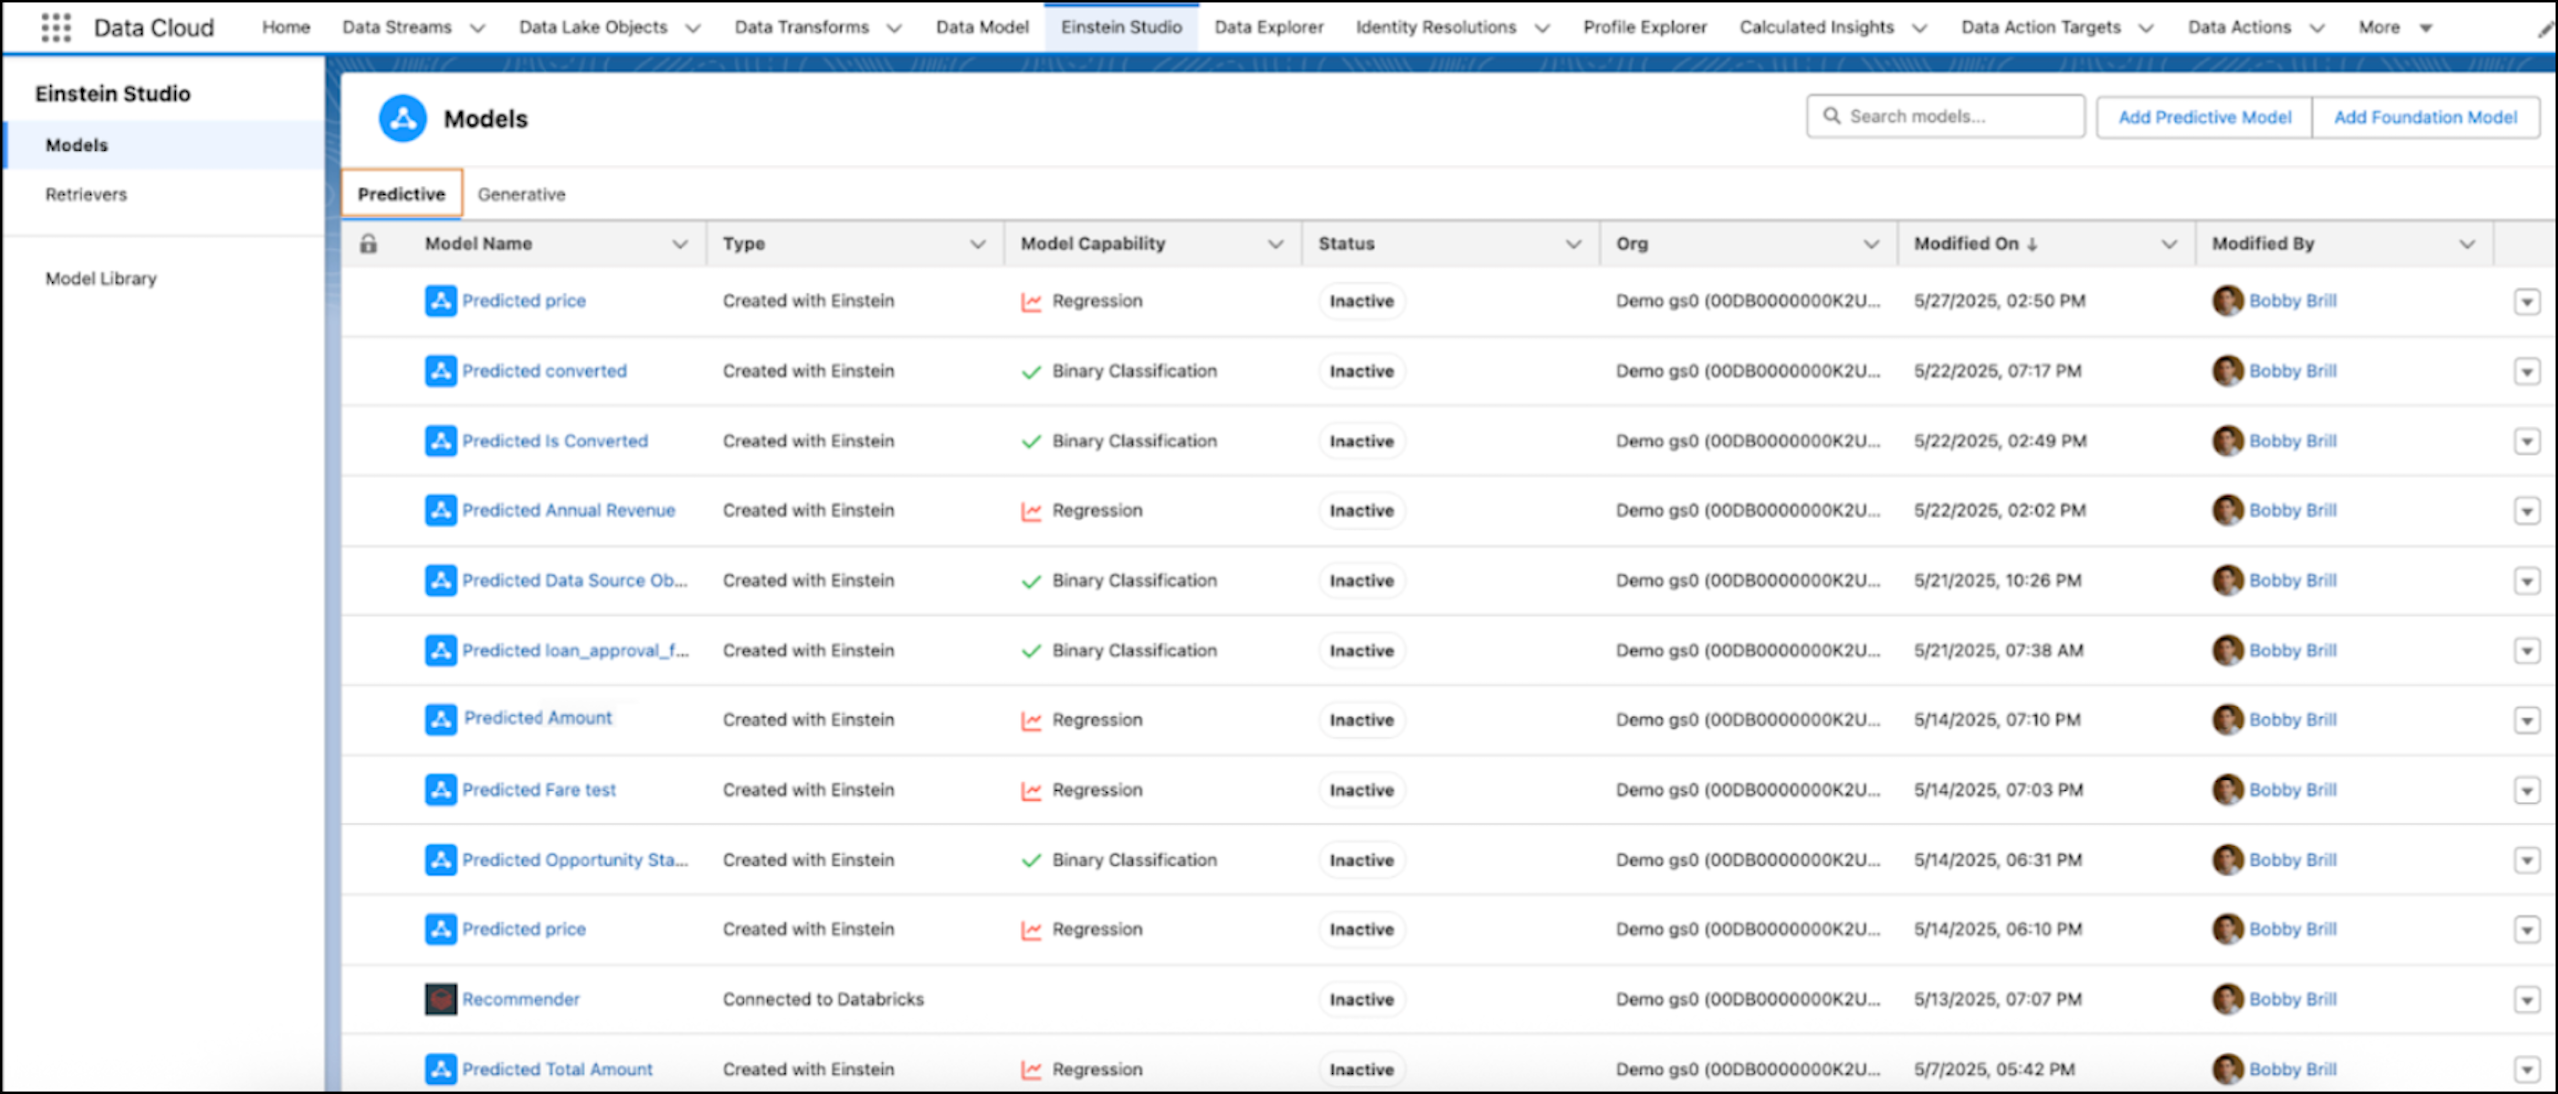Image resolution: width=2558 pixels, height=1094 pixels.
Task: Open the More navigation menu
Action: pos(2395,27)
